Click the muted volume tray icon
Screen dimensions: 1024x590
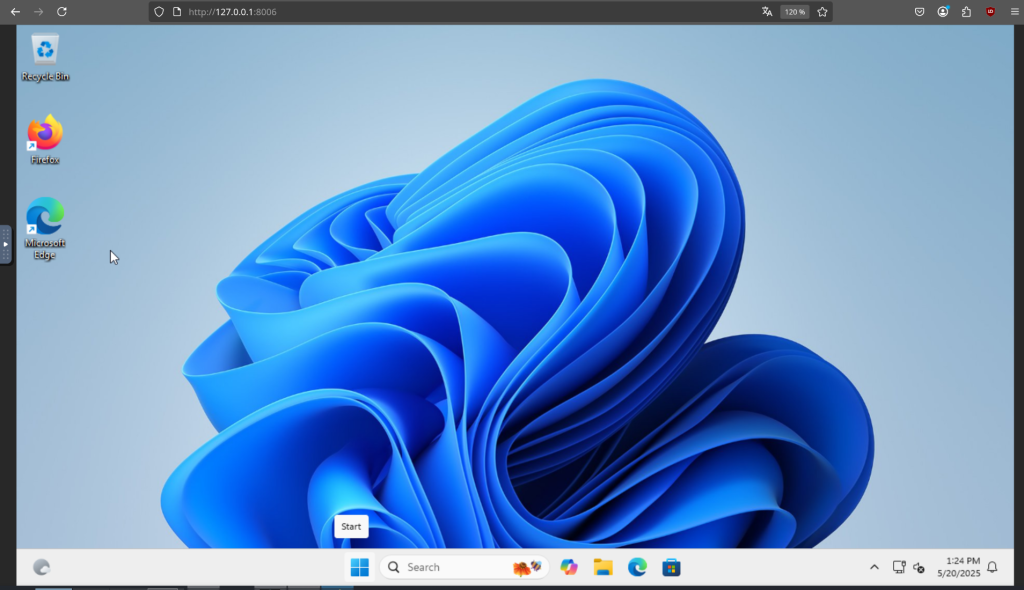click(x=919, y=567)
